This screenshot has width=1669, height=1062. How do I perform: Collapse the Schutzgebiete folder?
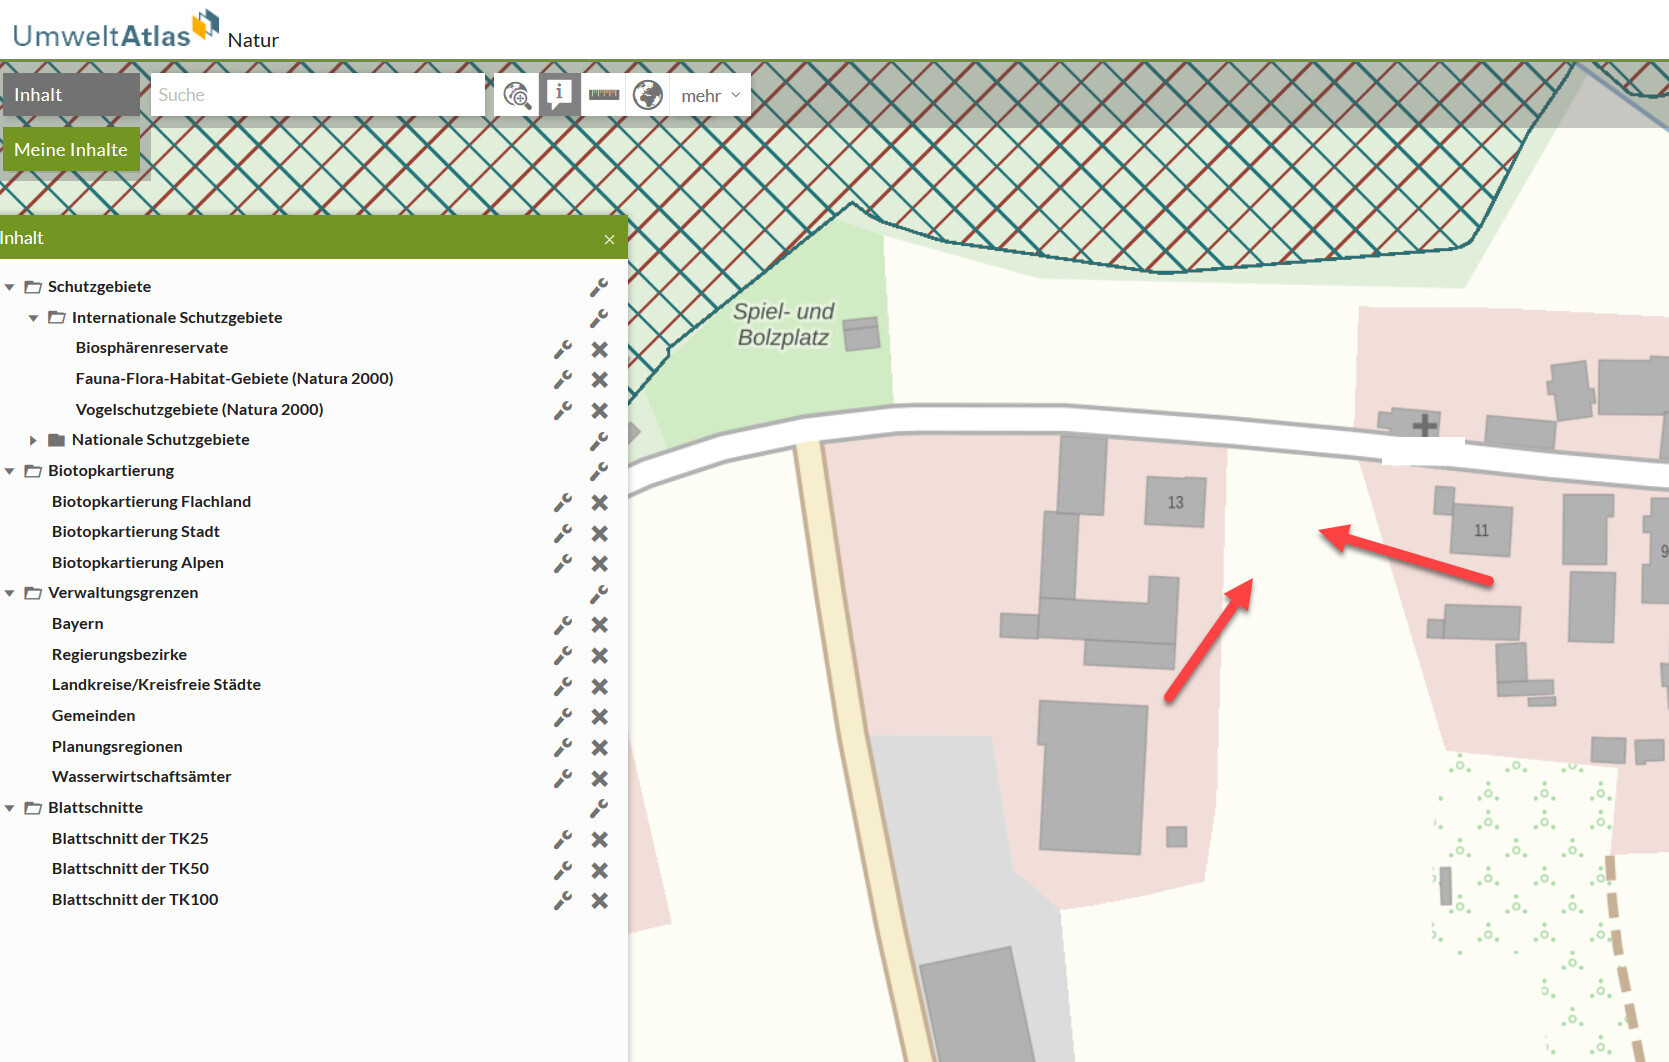pyautogui.click(x=10, y=287)
